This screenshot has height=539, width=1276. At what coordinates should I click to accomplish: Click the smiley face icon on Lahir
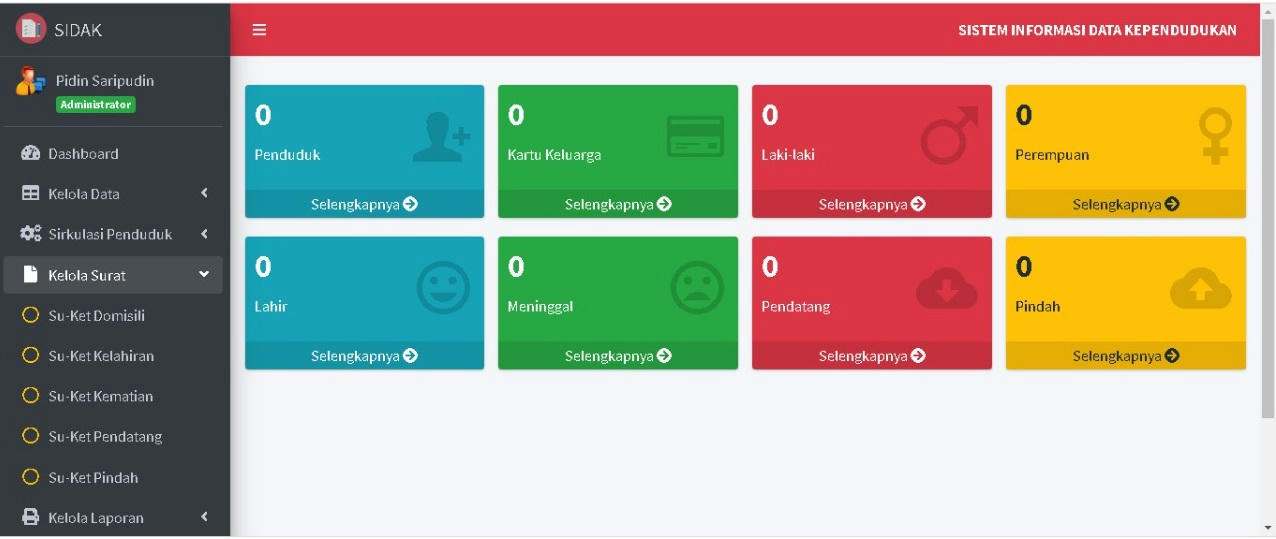(442, 288)
